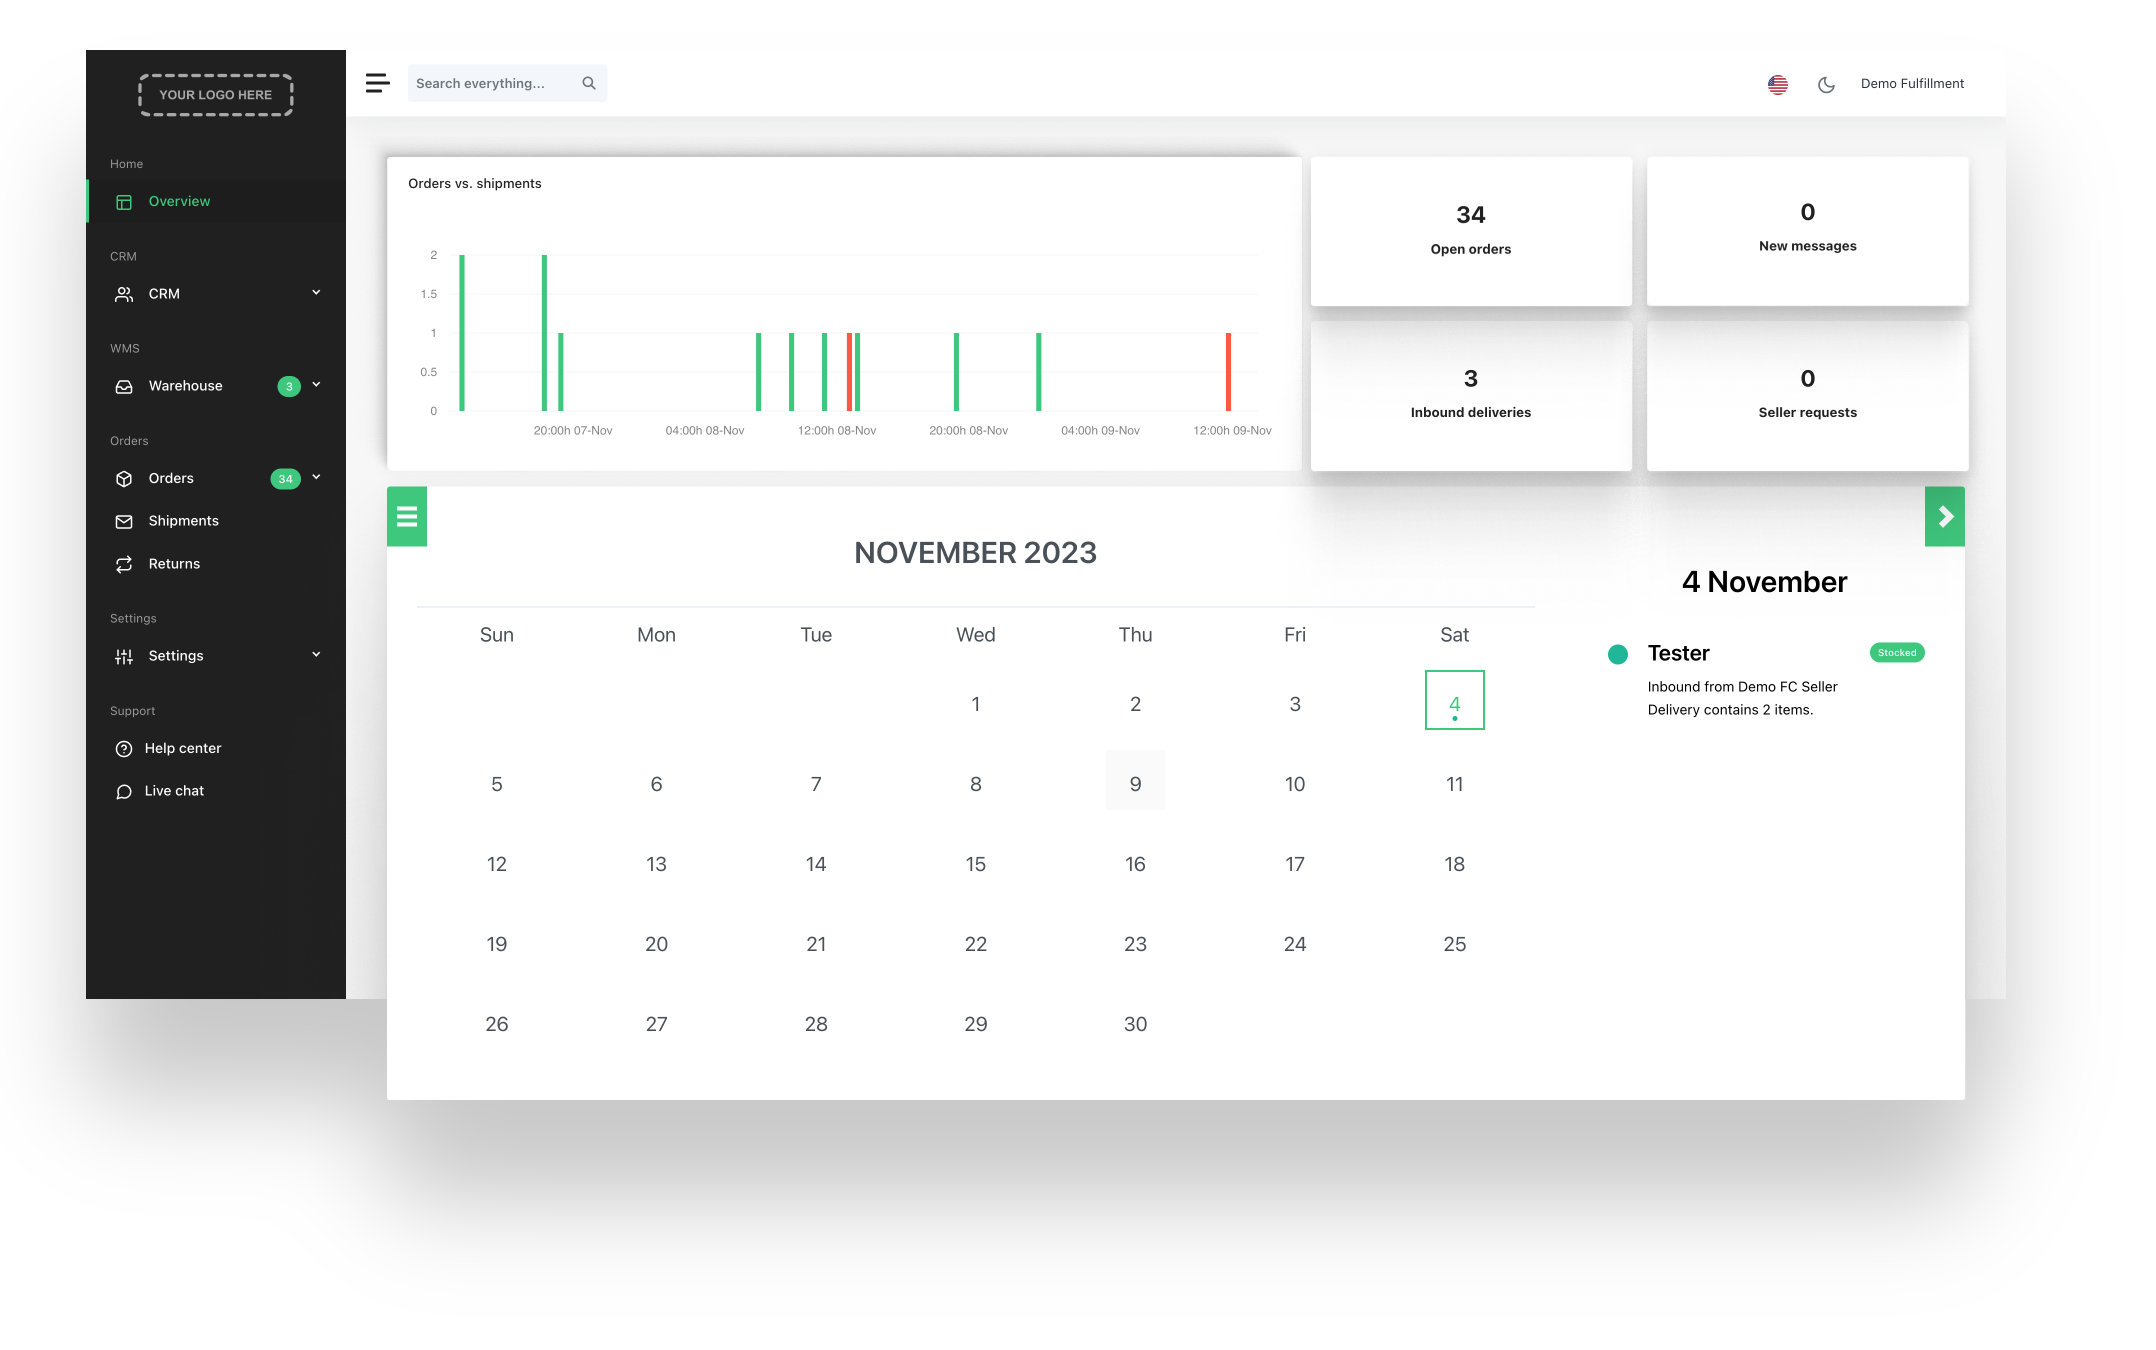Click the search input field
The height and width of the screenshot is (1350, 2156).
pos(504,82)
